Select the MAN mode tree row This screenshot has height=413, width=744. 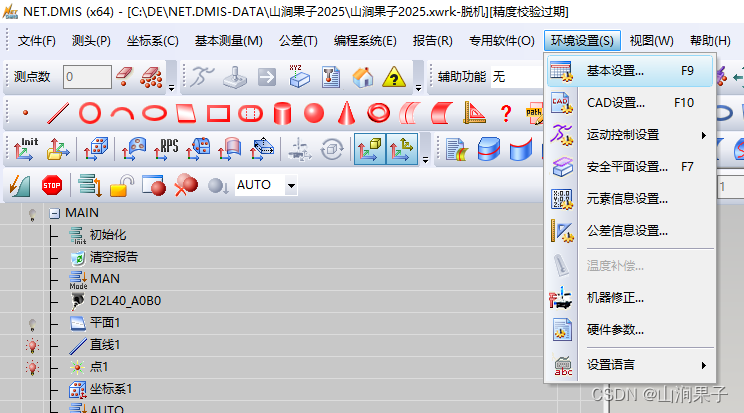coord(104,279)
